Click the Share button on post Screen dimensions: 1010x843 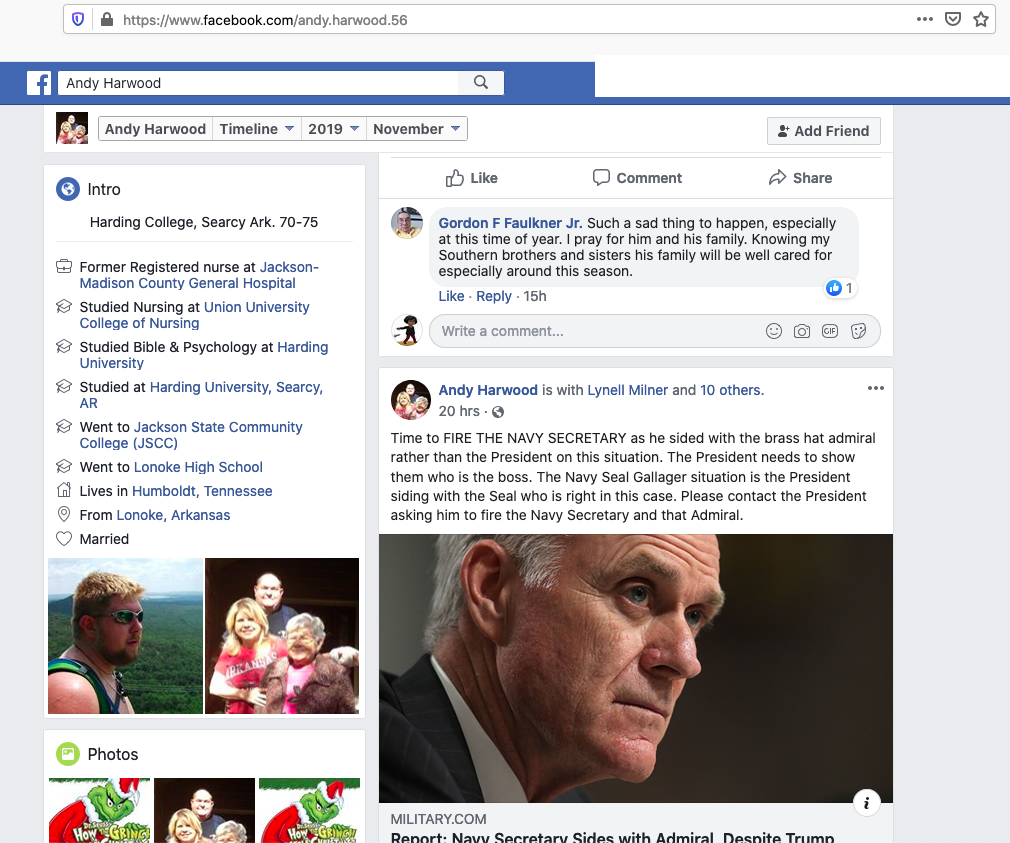(x=800, y=178)
